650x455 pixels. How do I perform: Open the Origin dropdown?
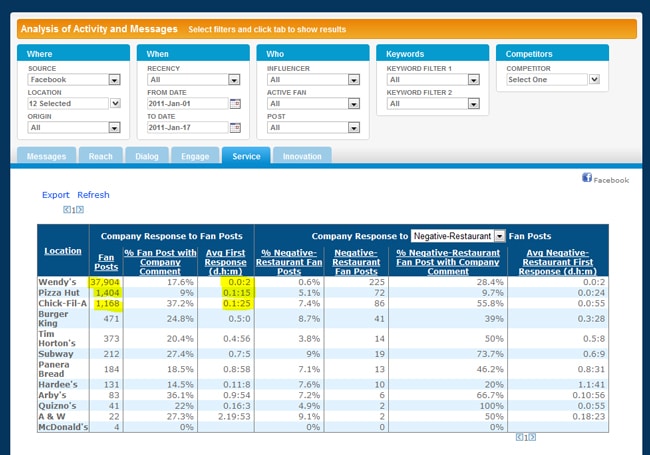click(74, 128)
